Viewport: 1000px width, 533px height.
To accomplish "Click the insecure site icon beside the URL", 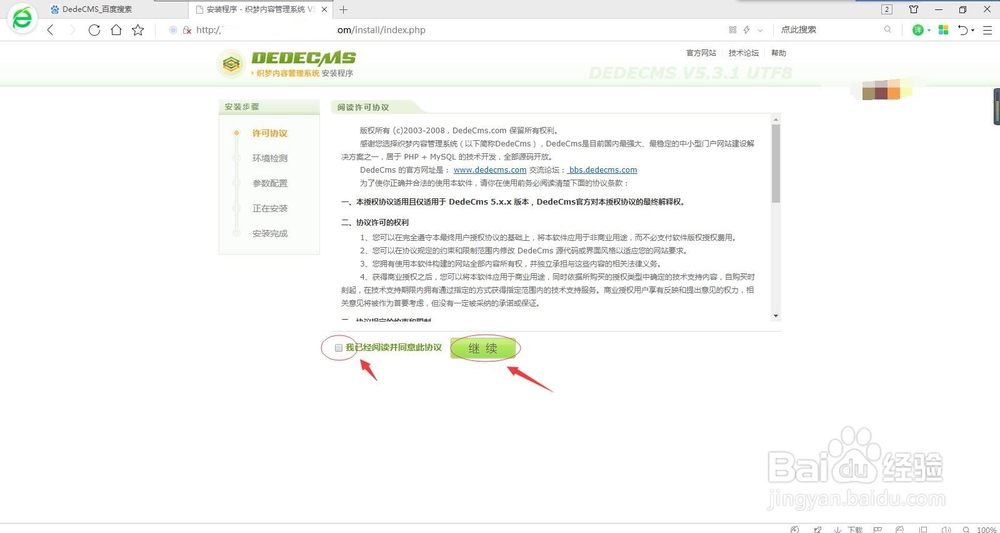I will [188, 30].
